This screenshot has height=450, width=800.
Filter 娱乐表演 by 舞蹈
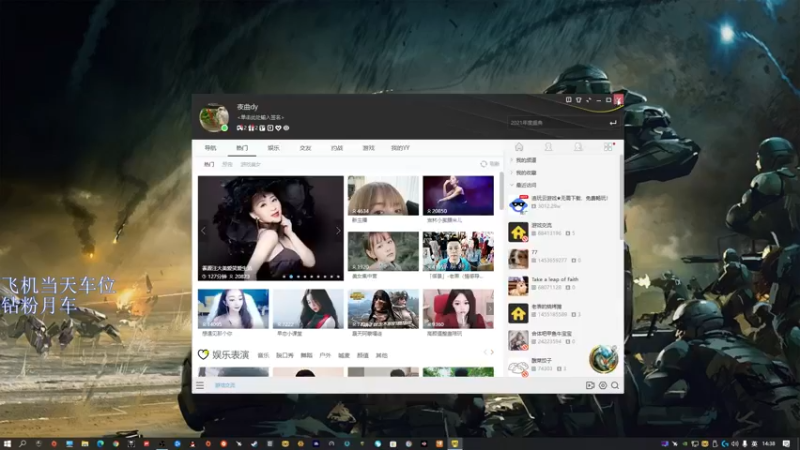pyautogui.click(x=306, y=355)
